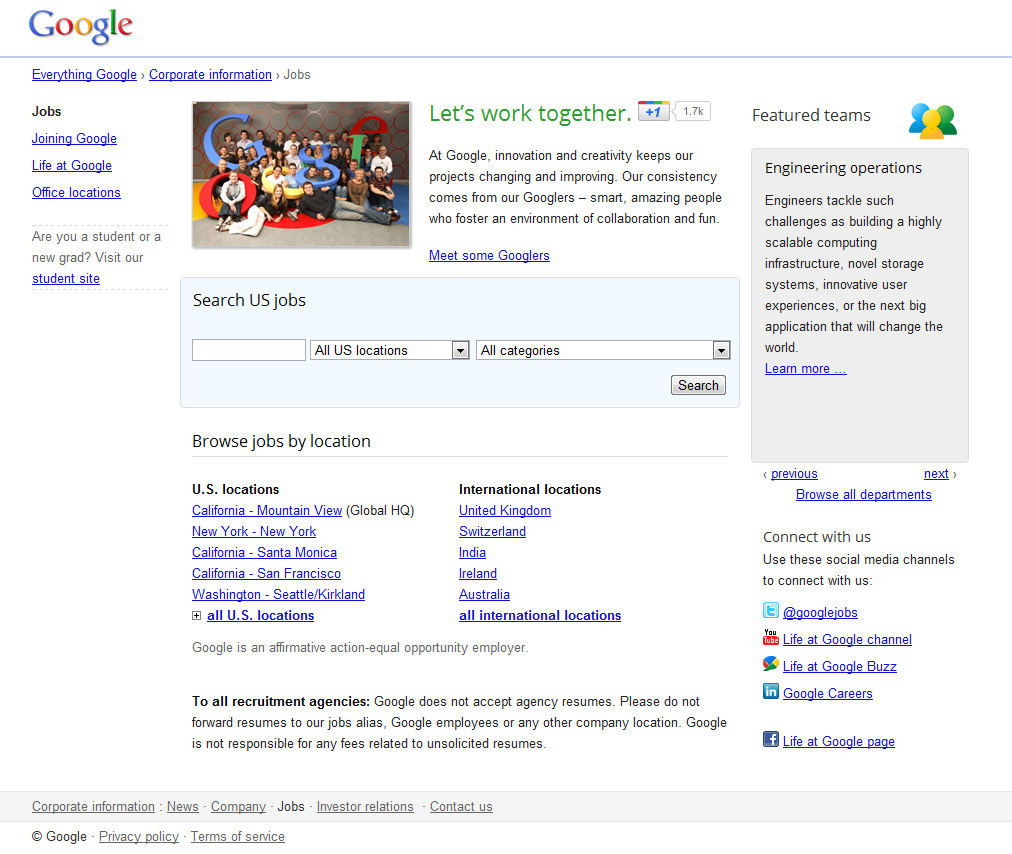This screenshot has width=1012, height=854.
Task: Click the Google Buzz icon
Action: pos(771,664)
